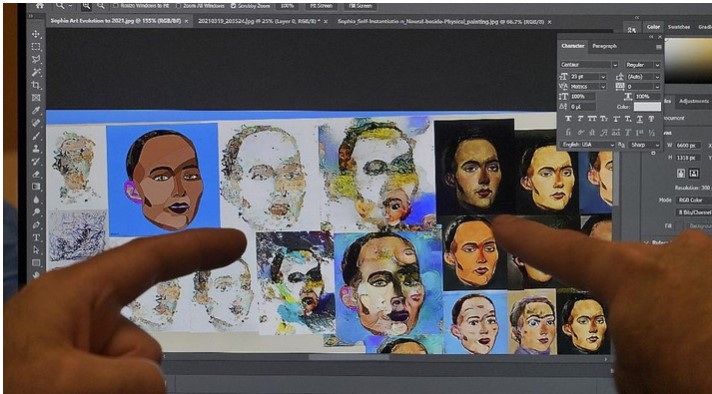Image resolution: width=712 pixels, height=394 pixels.
Task: Toggle Fractions OpenType feature
Action: click(652, 133)
